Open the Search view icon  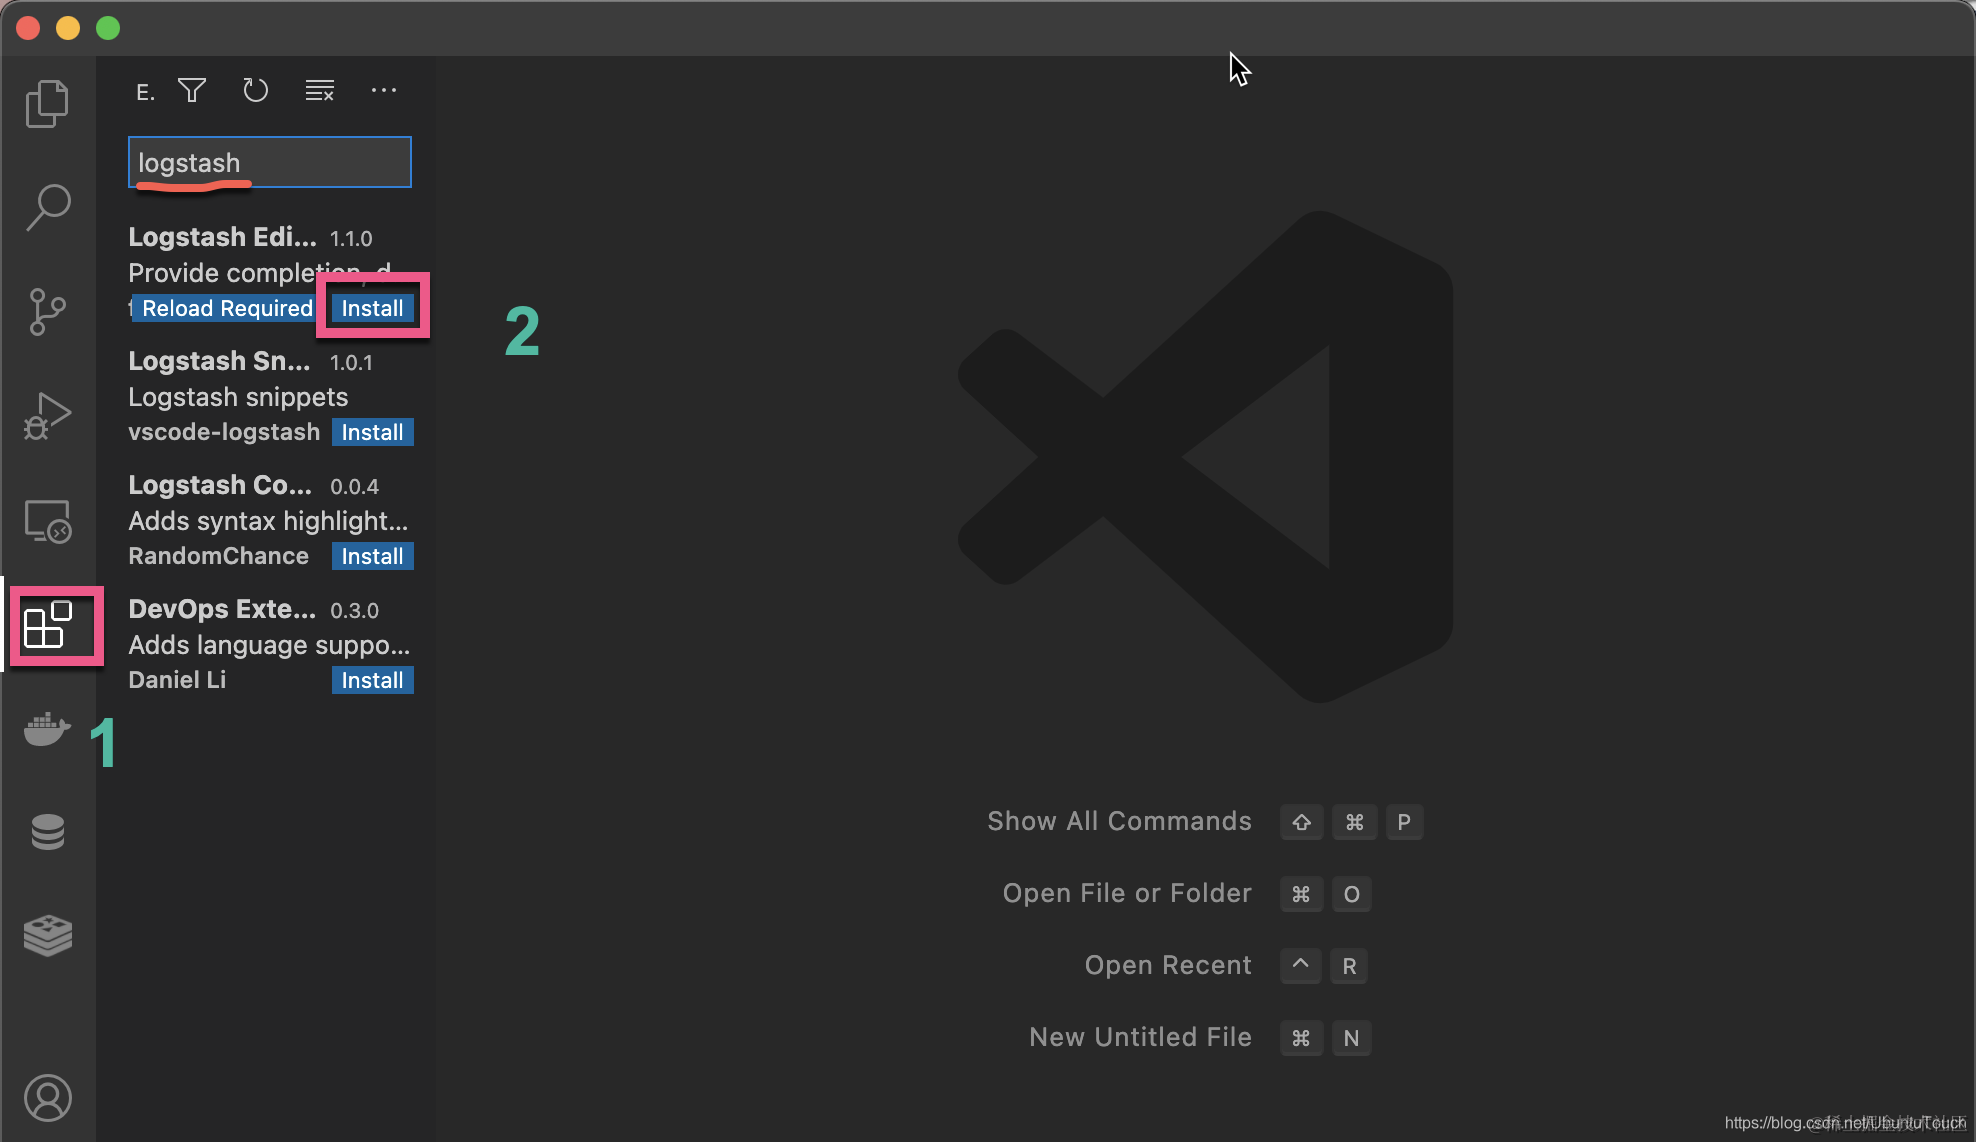coord(47,207)
